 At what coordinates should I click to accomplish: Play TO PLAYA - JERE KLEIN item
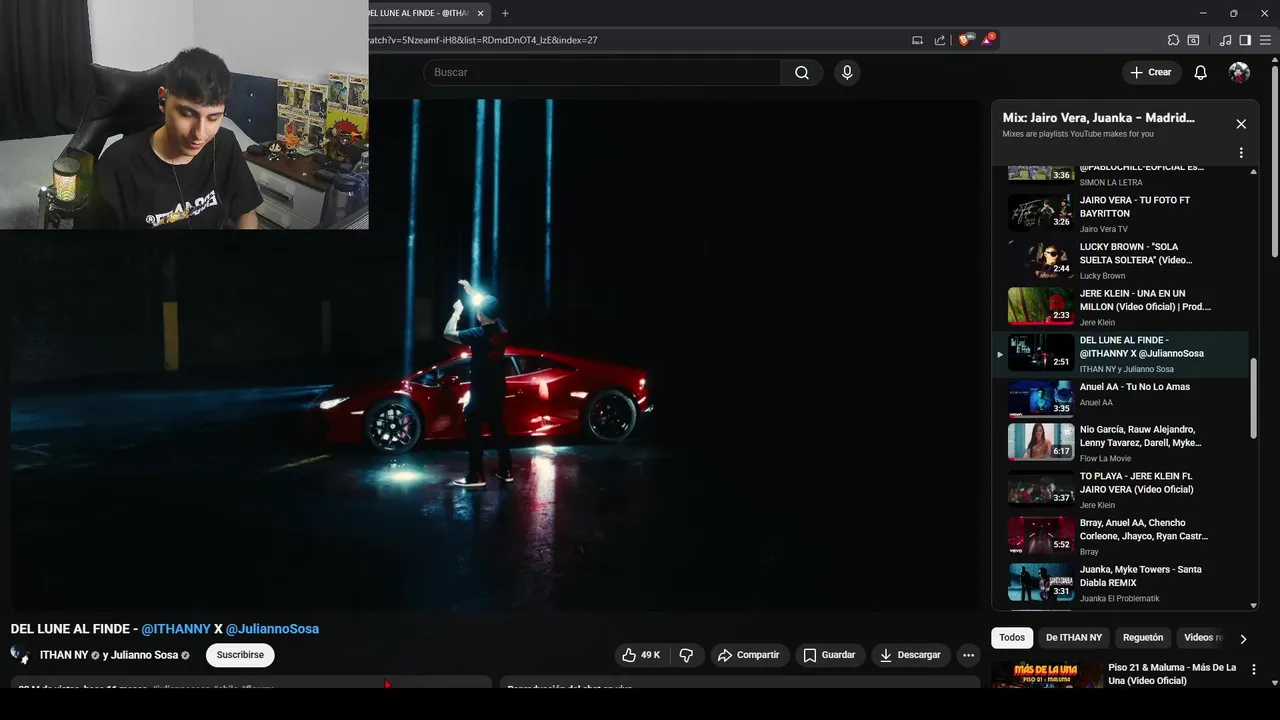pyautogui.click(x=1120, y=490)
